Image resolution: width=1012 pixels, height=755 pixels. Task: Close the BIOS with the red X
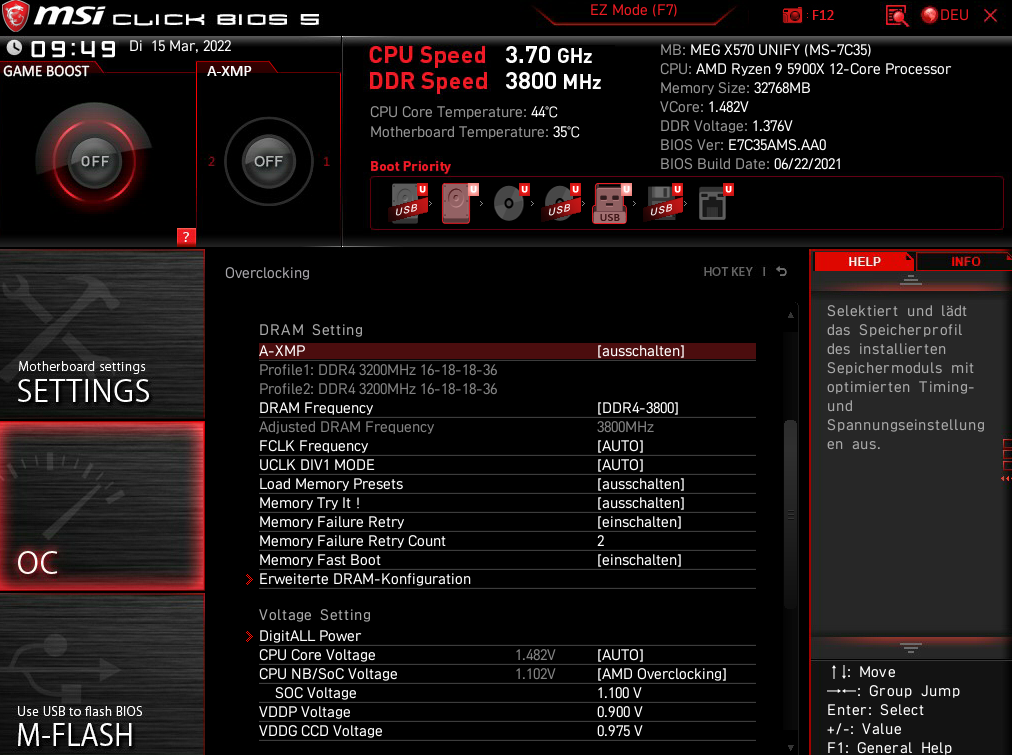point(990,15)
